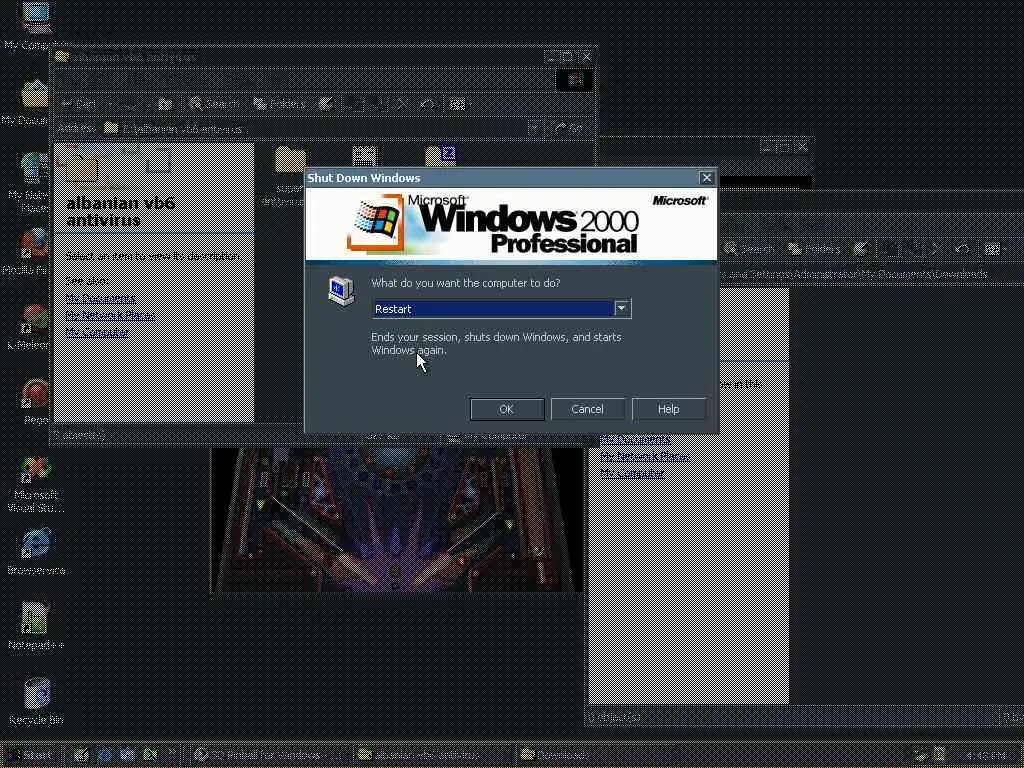
Task: Click Help in Shut Down dialog
Action: [x=668, y=409]
